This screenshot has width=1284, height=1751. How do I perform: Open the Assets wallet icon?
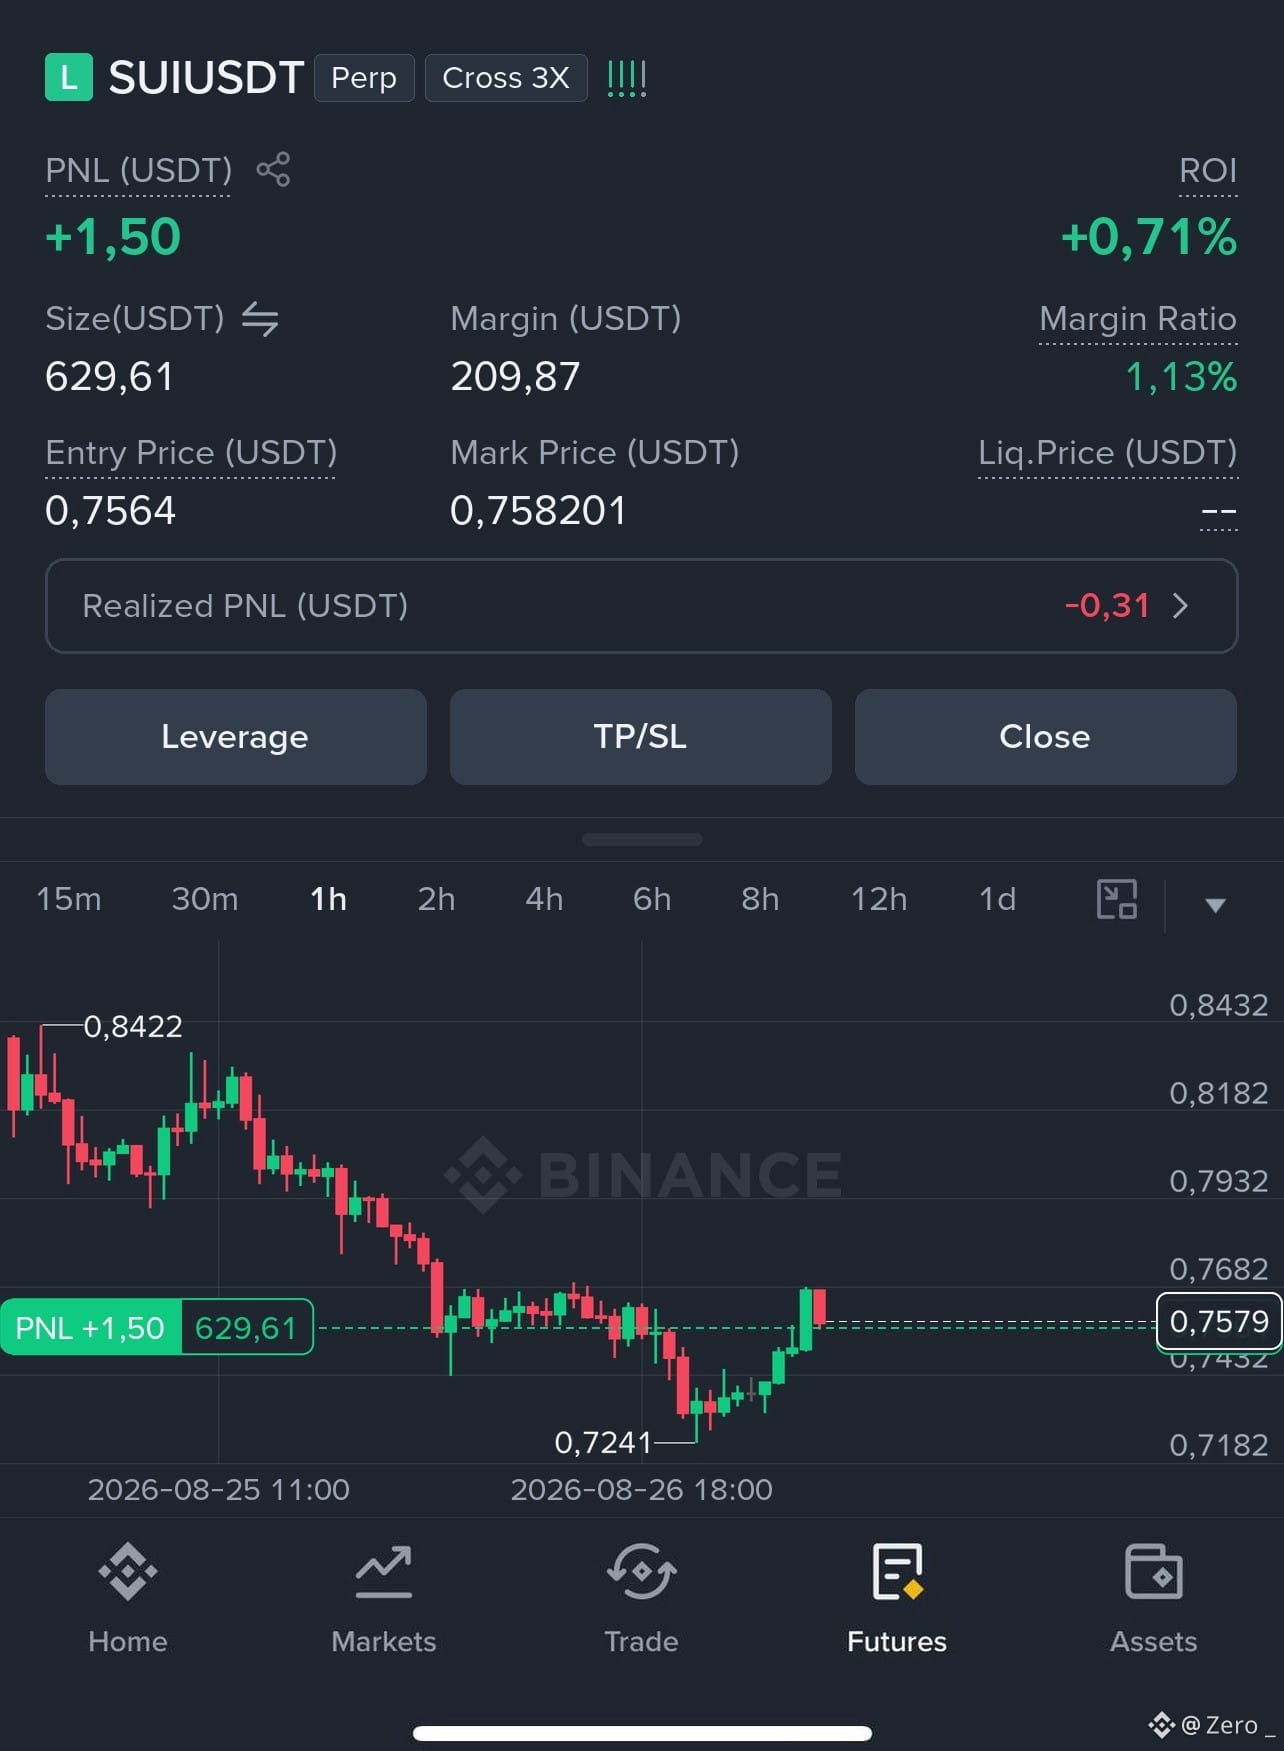point(1153,1571)
